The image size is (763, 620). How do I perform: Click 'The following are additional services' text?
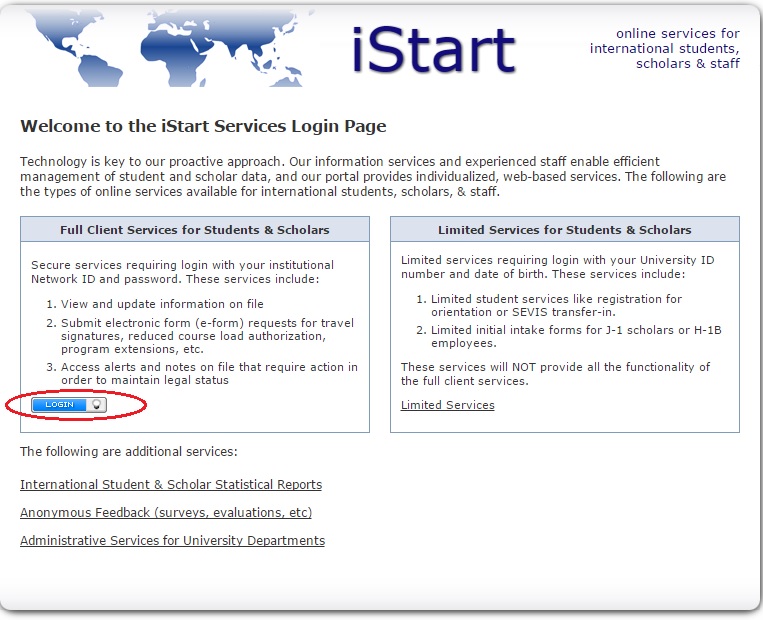click(128, 452)
